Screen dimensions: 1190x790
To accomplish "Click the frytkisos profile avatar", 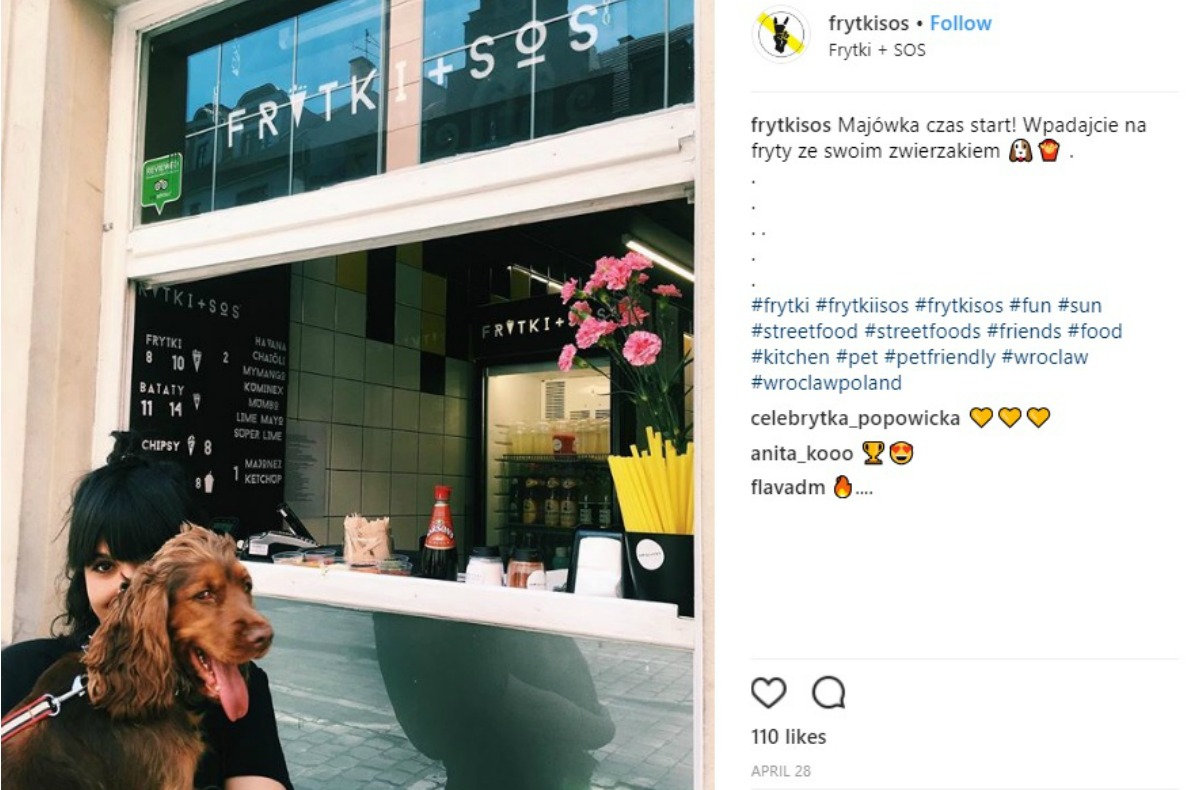I will 780,35.
